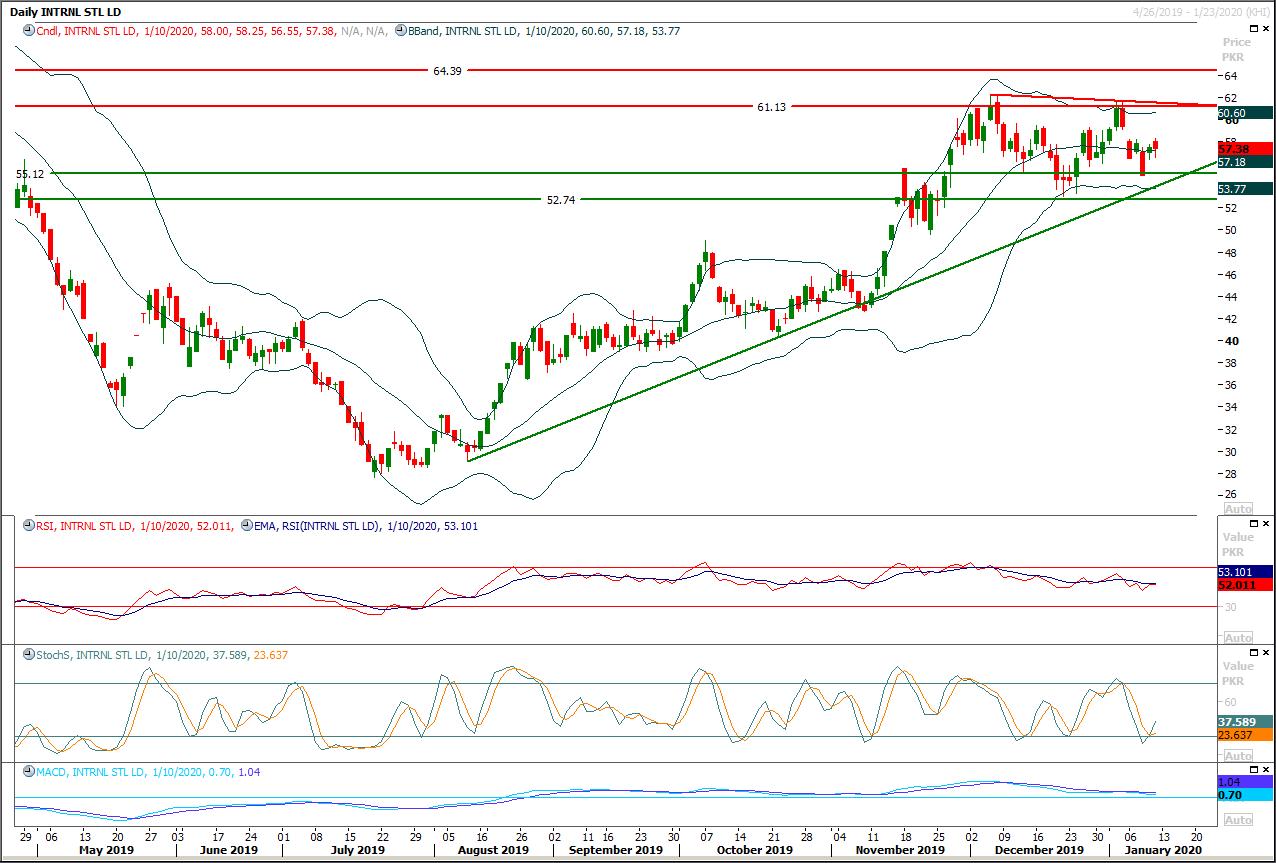Click the Price PKR axis heading
The image size is (1276, 863).
point(1237,50)
